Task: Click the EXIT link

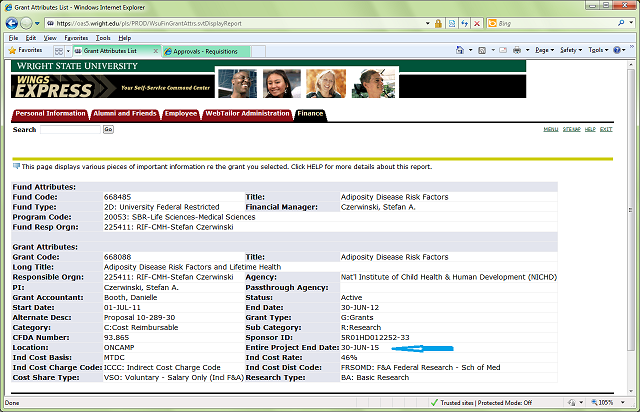Action: pyautogui.click(x=606, y=129)
